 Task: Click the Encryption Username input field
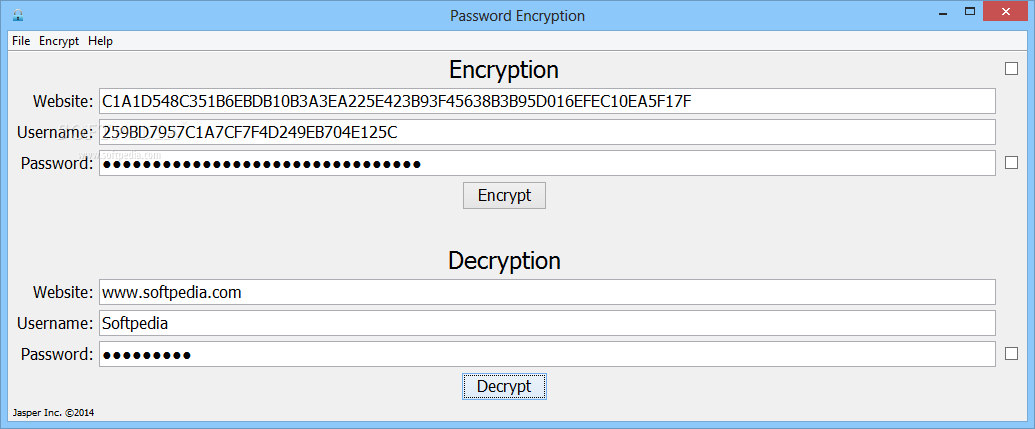(x=547, y=132)
